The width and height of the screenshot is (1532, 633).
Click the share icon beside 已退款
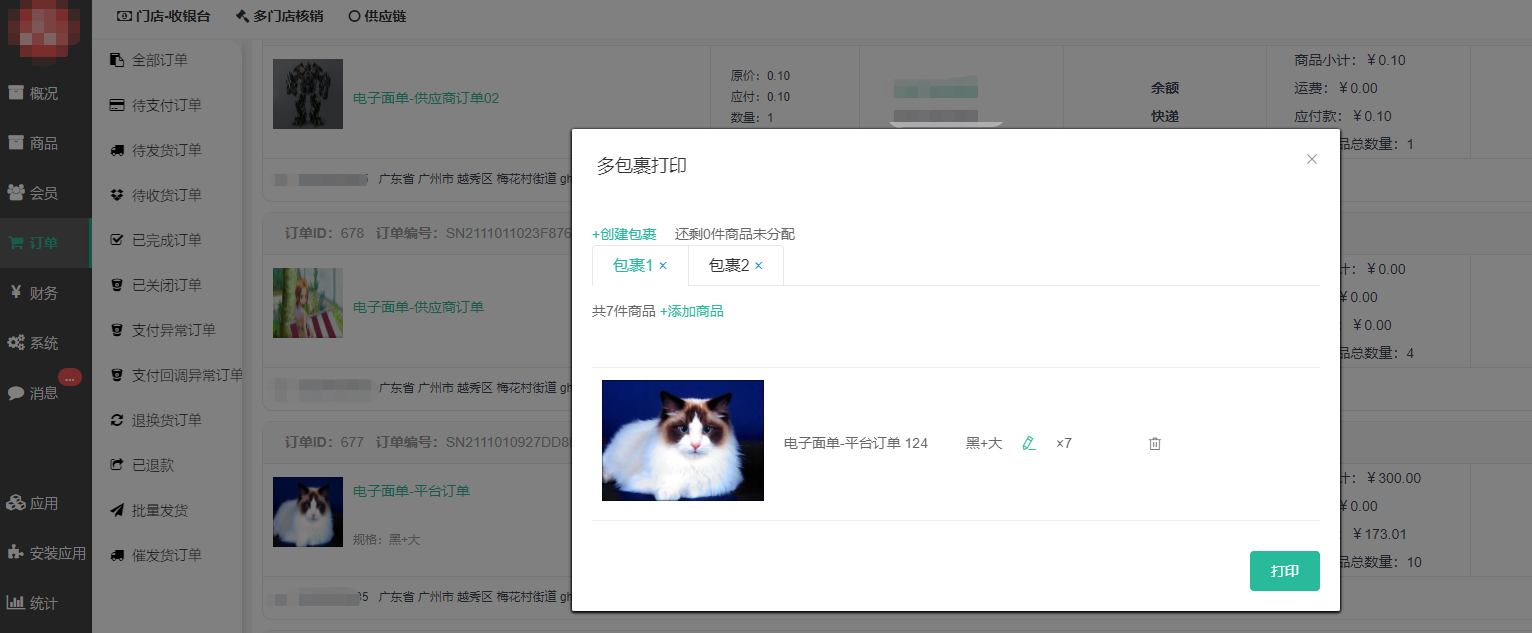point(117,465)
